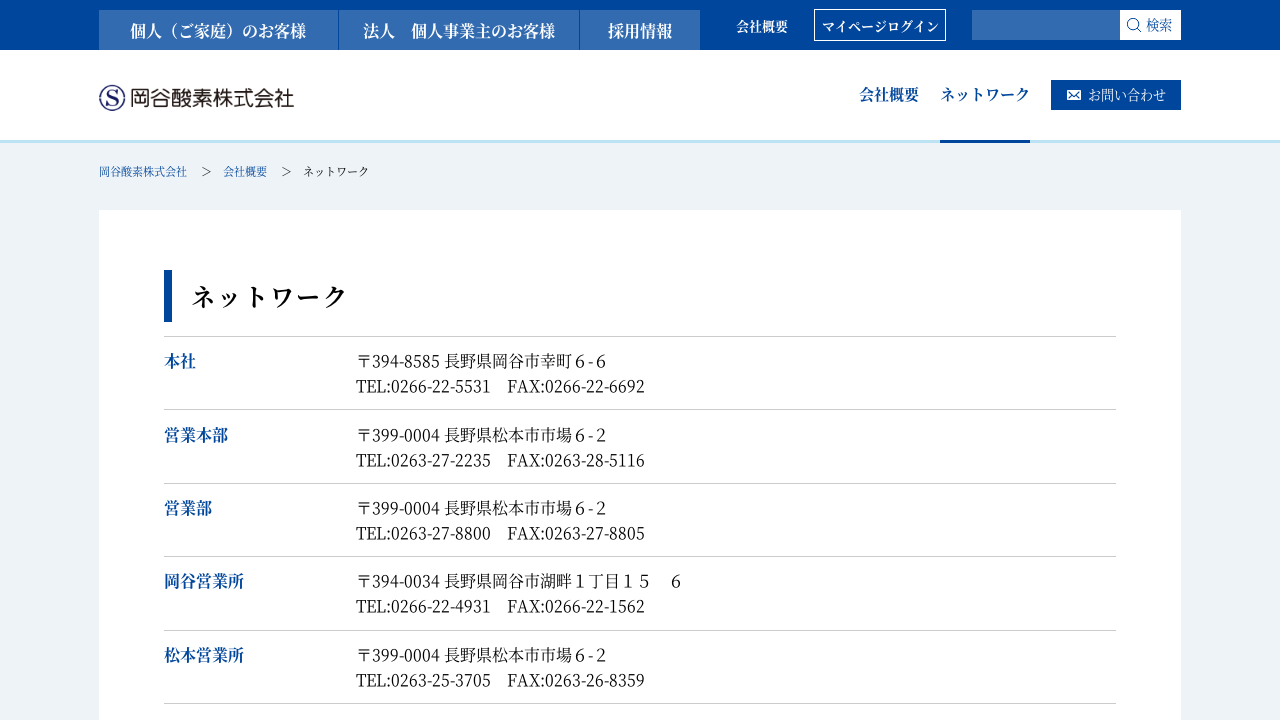Click the 検索 search button
This screenshot has height=720, width=1280.
[1150, 25]
